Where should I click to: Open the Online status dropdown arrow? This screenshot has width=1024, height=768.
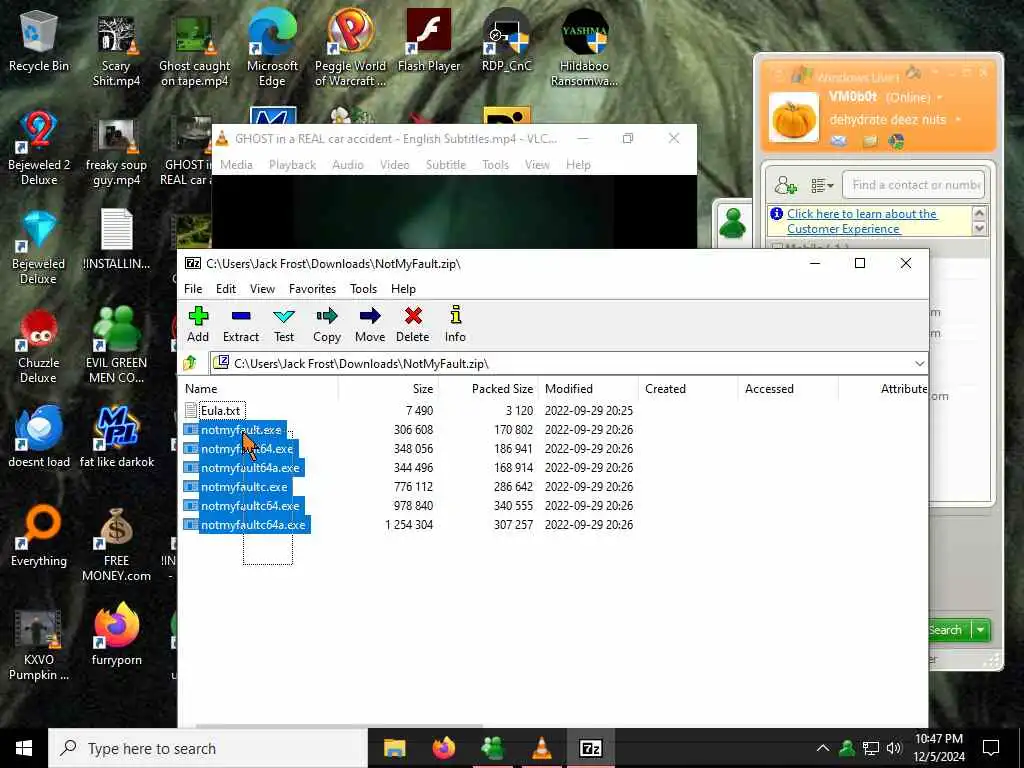940,98
